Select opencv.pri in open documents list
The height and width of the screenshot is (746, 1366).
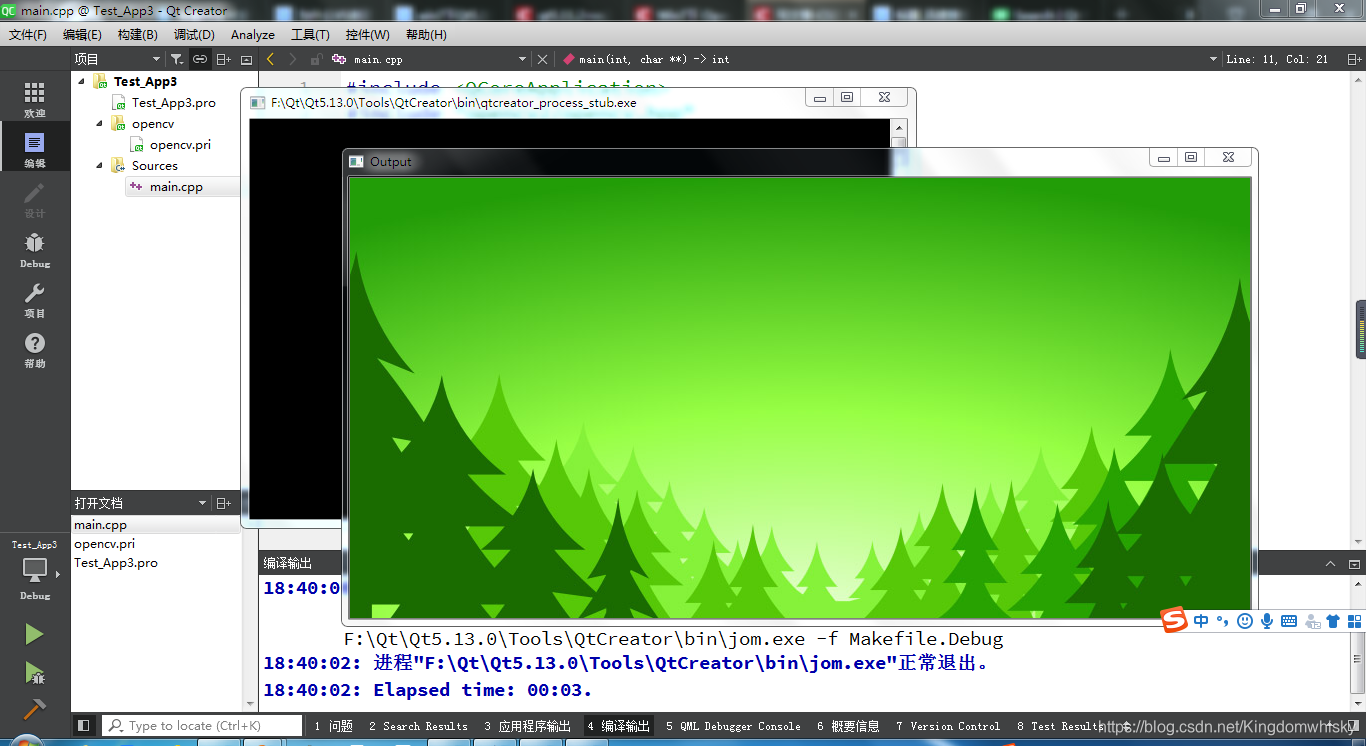(x=104, y=544)
